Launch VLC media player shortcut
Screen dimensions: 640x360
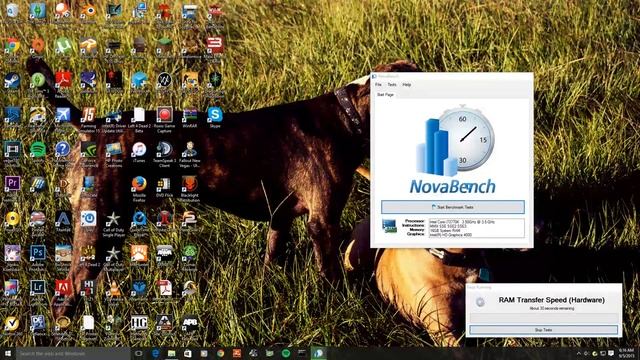point(113,289)
